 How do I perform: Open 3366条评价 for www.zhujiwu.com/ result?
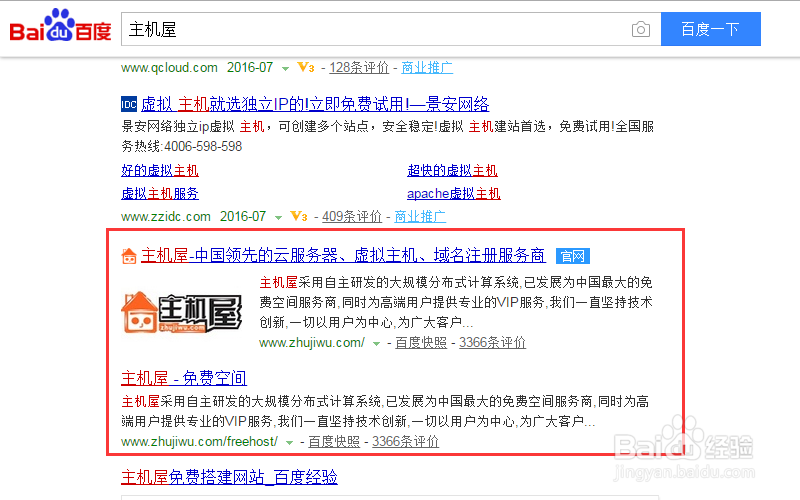(x=492, y=342)
